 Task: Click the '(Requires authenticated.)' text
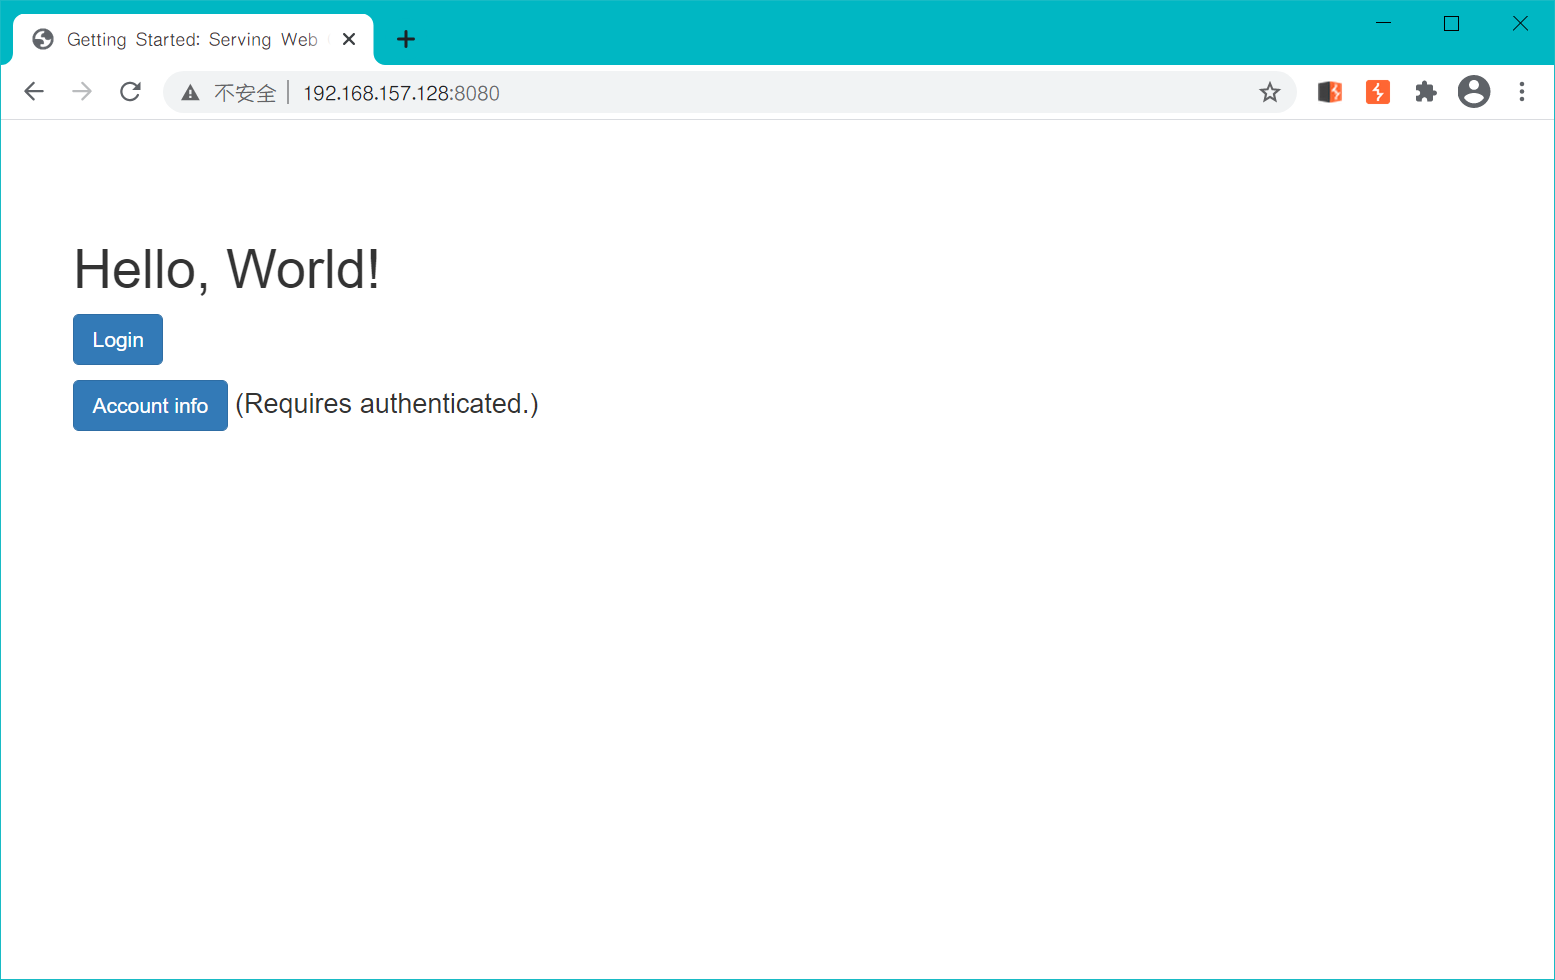click(387, 404)
